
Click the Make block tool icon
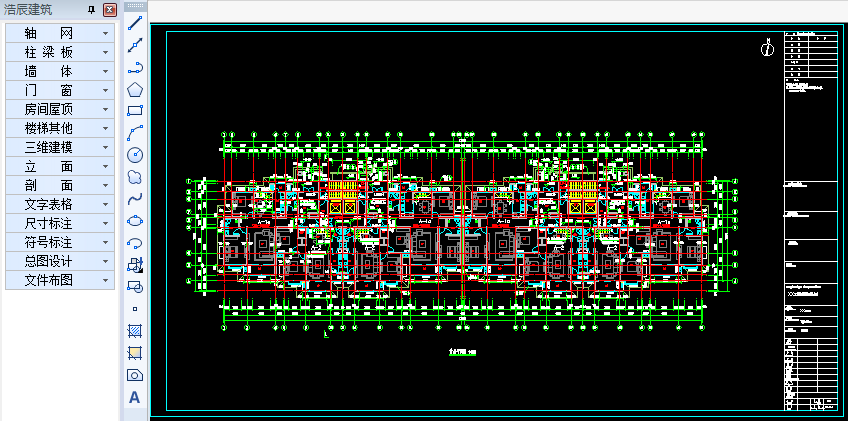(135, 287)
